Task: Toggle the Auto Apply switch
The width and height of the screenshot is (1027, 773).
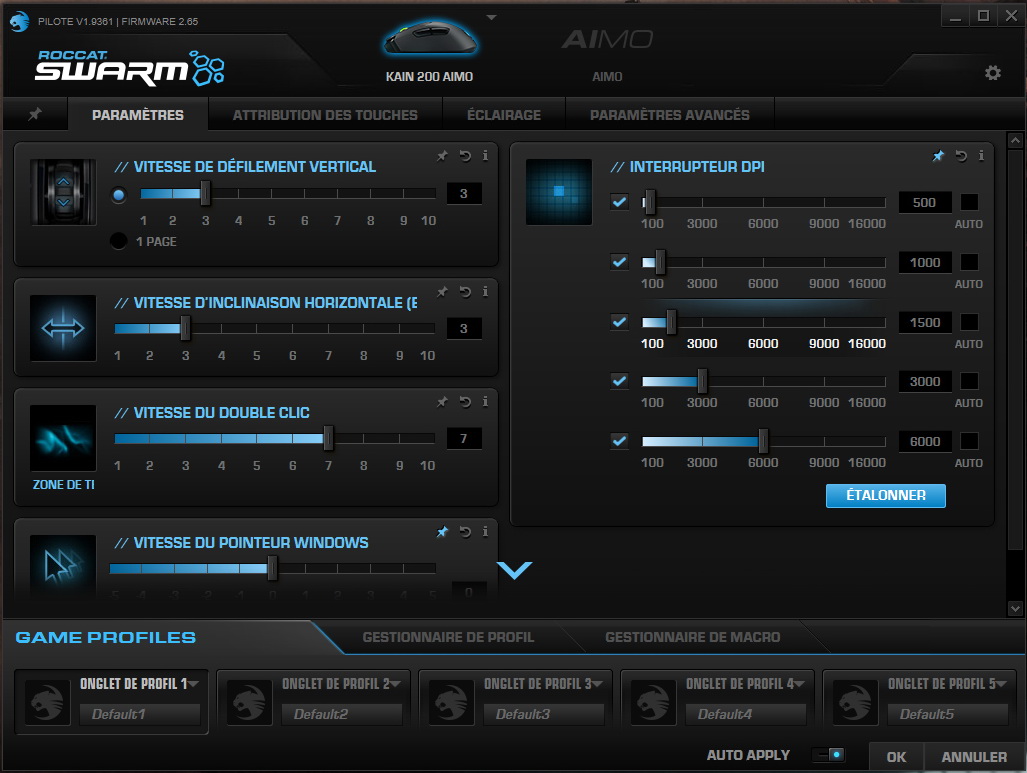Action: (828, 755)
